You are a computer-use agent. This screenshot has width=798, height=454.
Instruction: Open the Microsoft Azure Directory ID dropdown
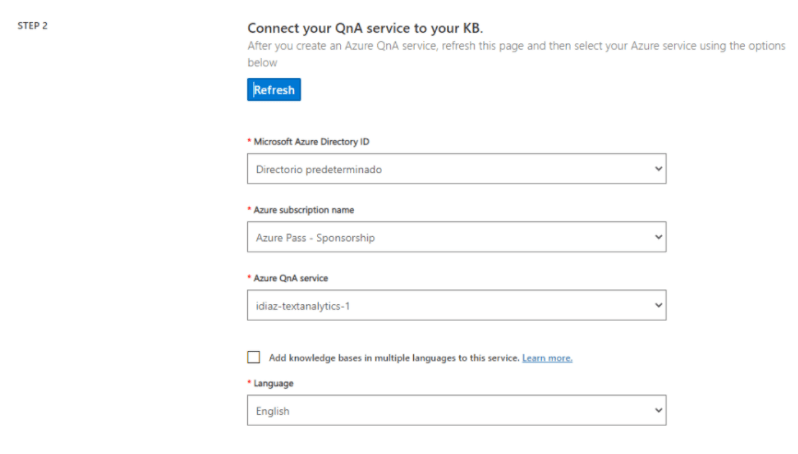457,168
